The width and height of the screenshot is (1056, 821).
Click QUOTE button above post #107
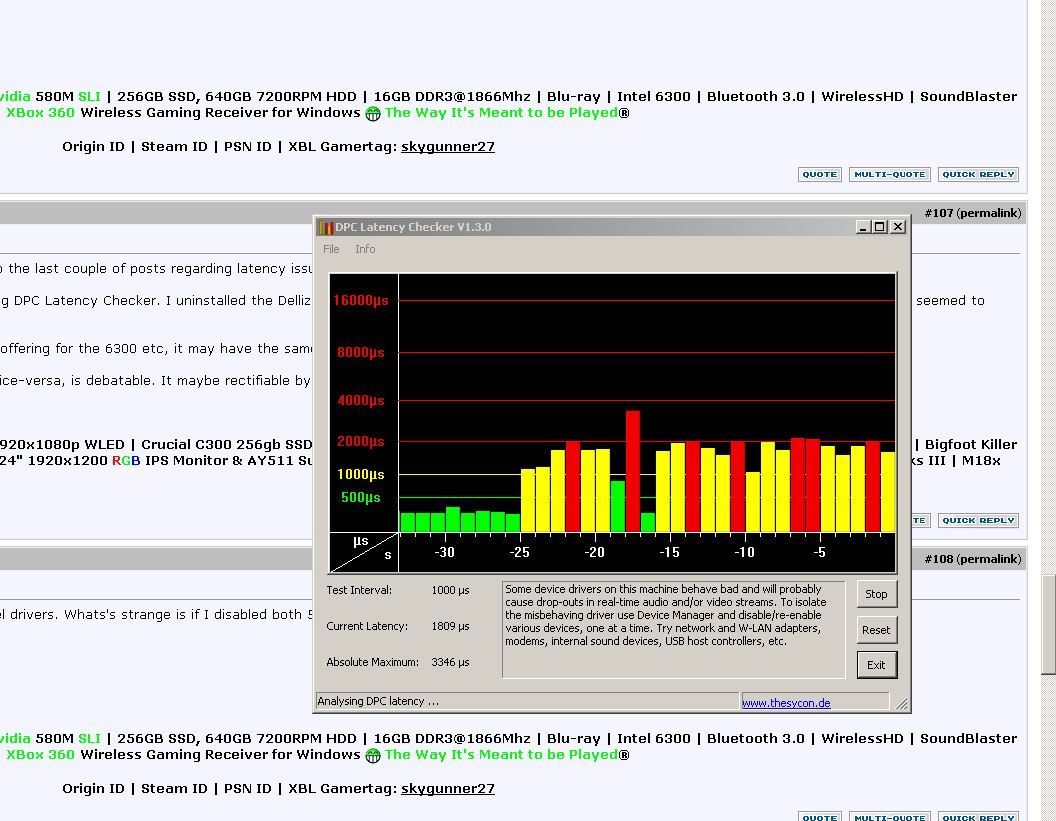click(820, 174)
